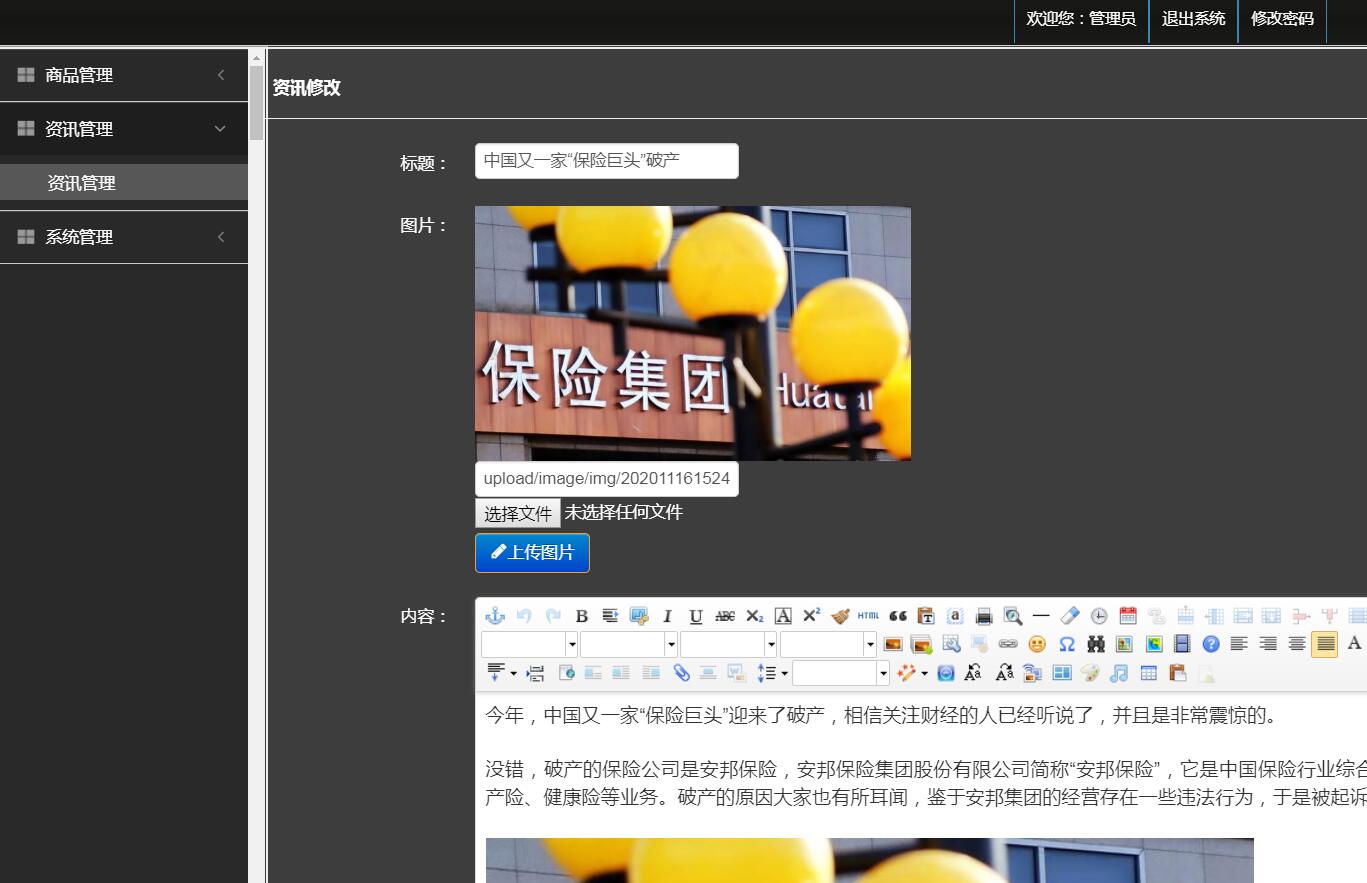Click the blue 上传图片 upload button
1367x883 pixels.
point(532,553)
